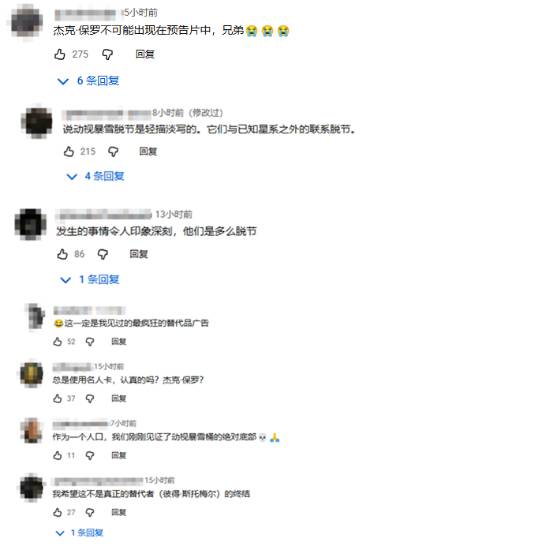Like the comment with 275 likes

(x=60, y=54)
